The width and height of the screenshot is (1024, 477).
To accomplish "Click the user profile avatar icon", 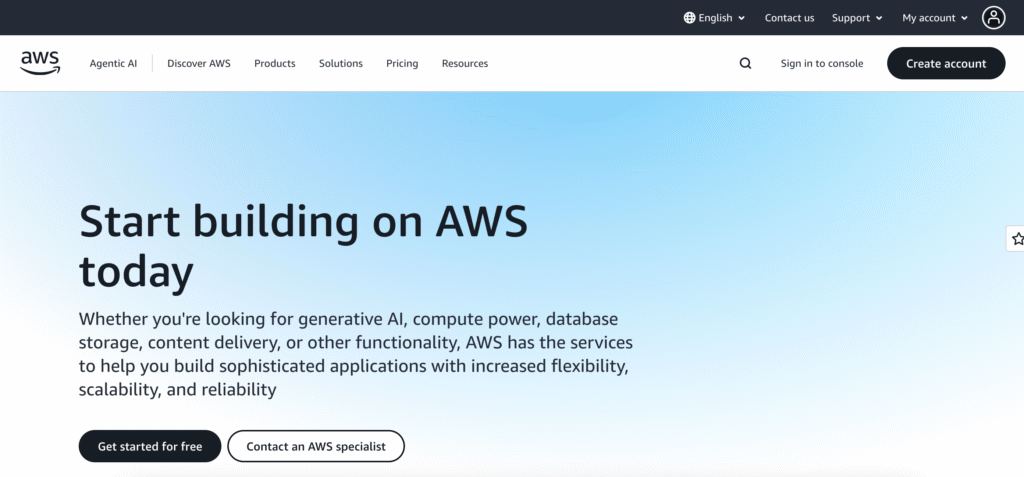I will click(993, 17).
